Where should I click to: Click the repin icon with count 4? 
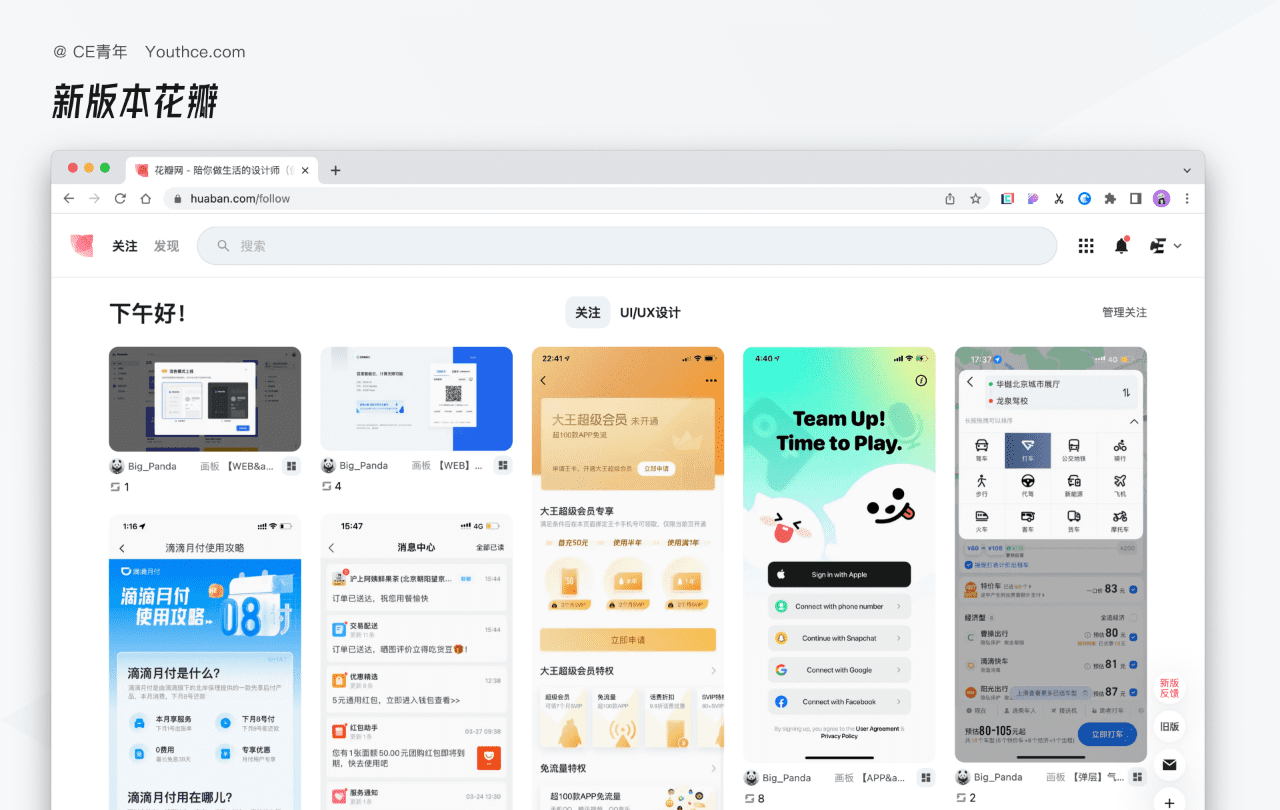pyautogui.click(x=326, y=487)
